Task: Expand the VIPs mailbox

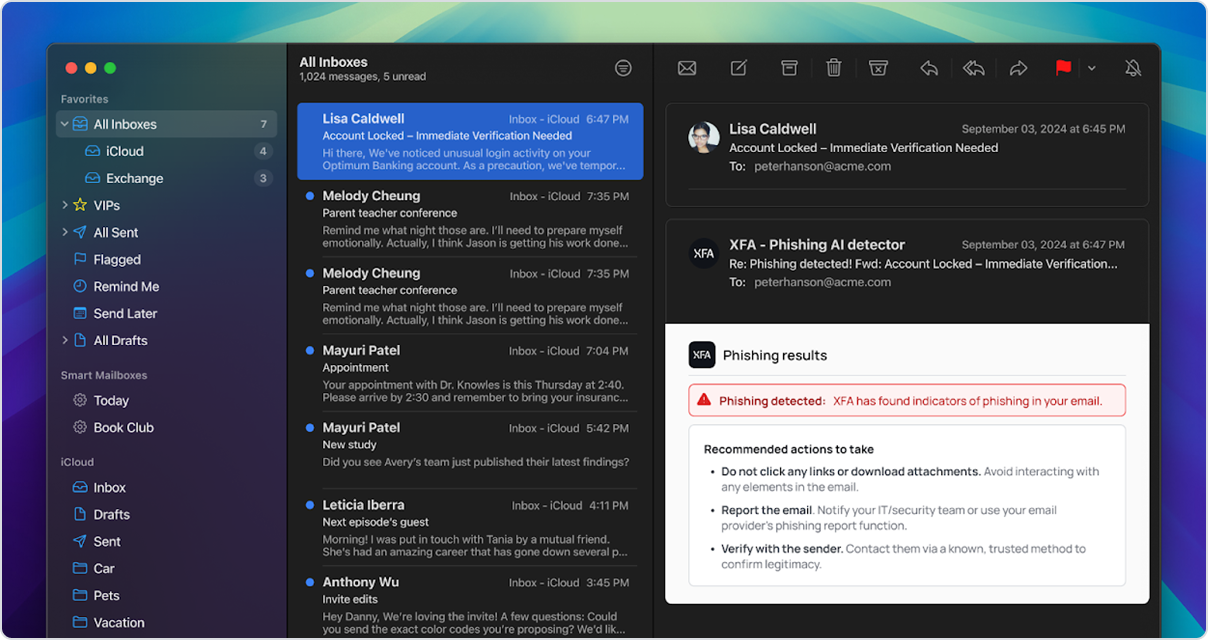Action: pos(65,205)
